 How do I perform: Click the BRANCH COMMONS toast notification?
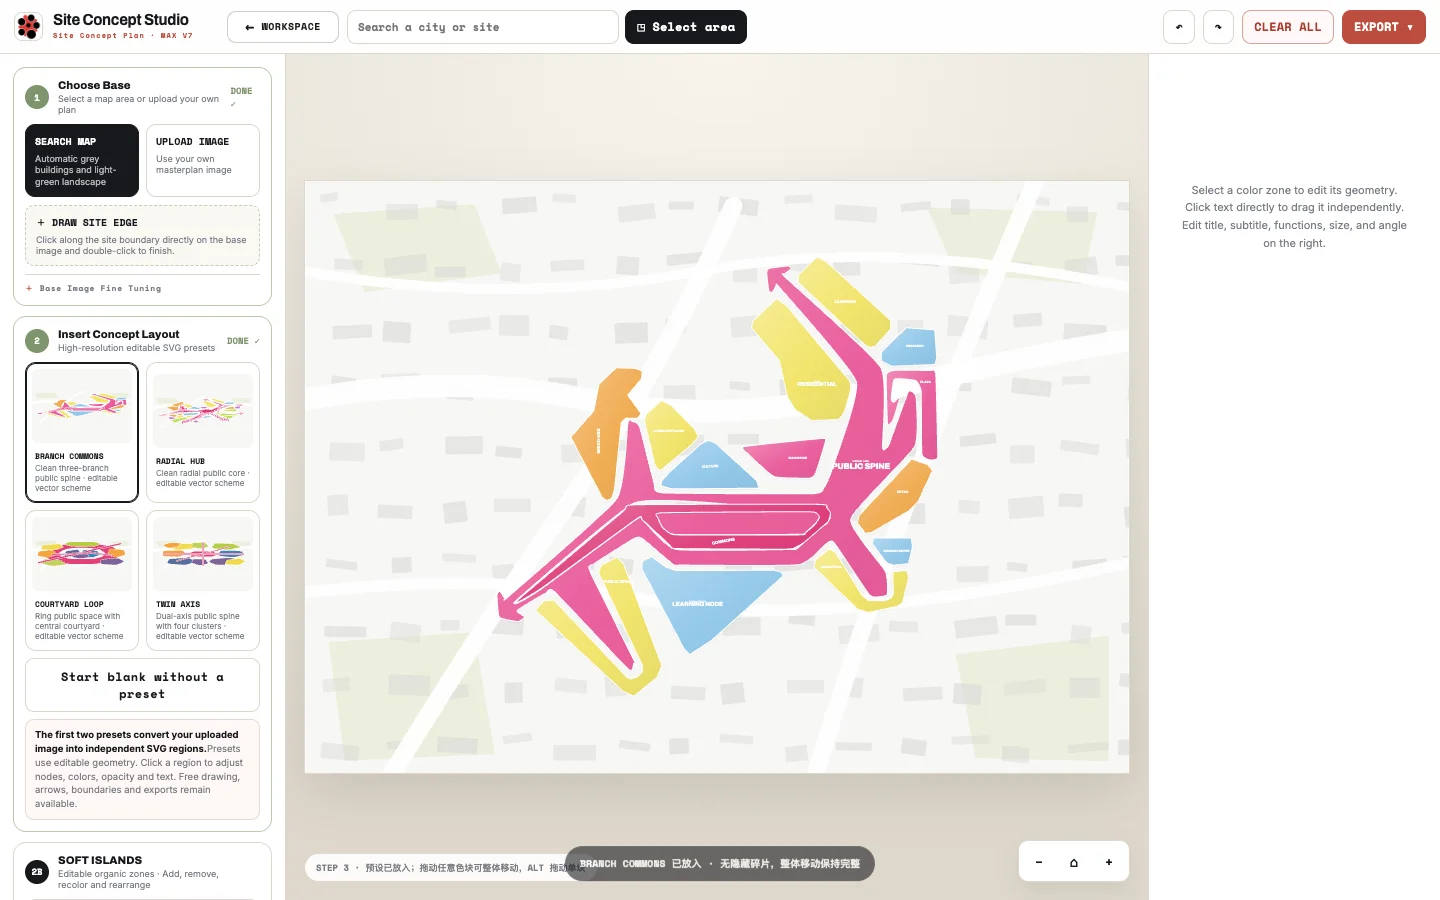720,864
